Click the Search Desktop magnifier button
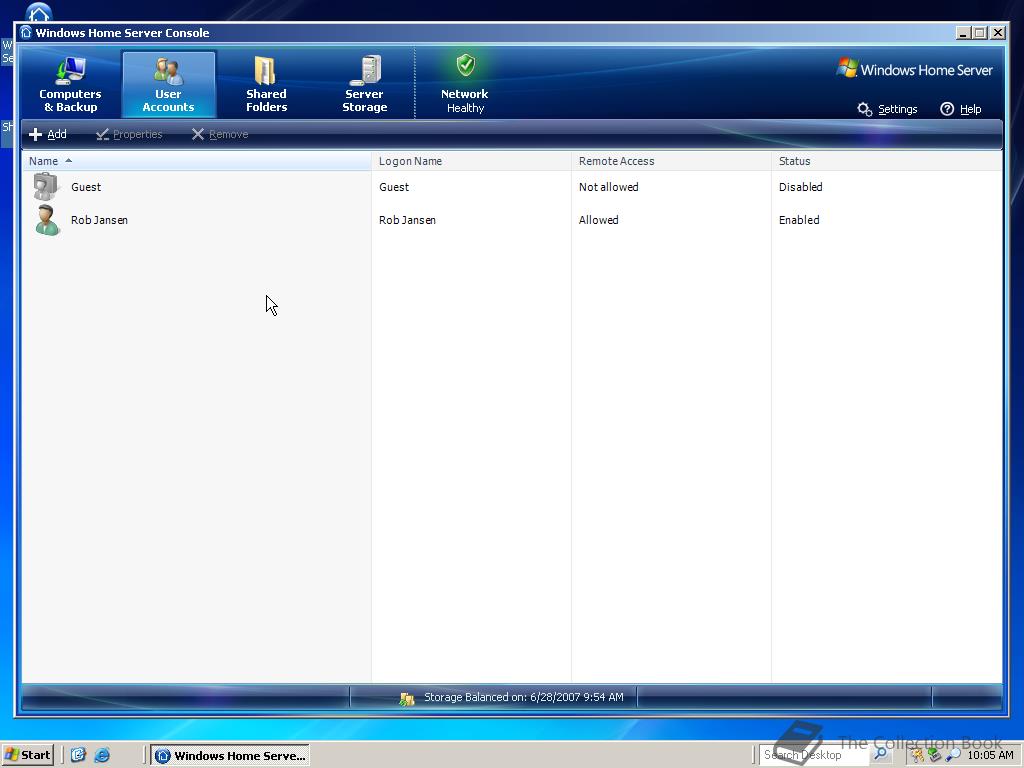This screenshot has height=768, width=1024. point(880,756)
